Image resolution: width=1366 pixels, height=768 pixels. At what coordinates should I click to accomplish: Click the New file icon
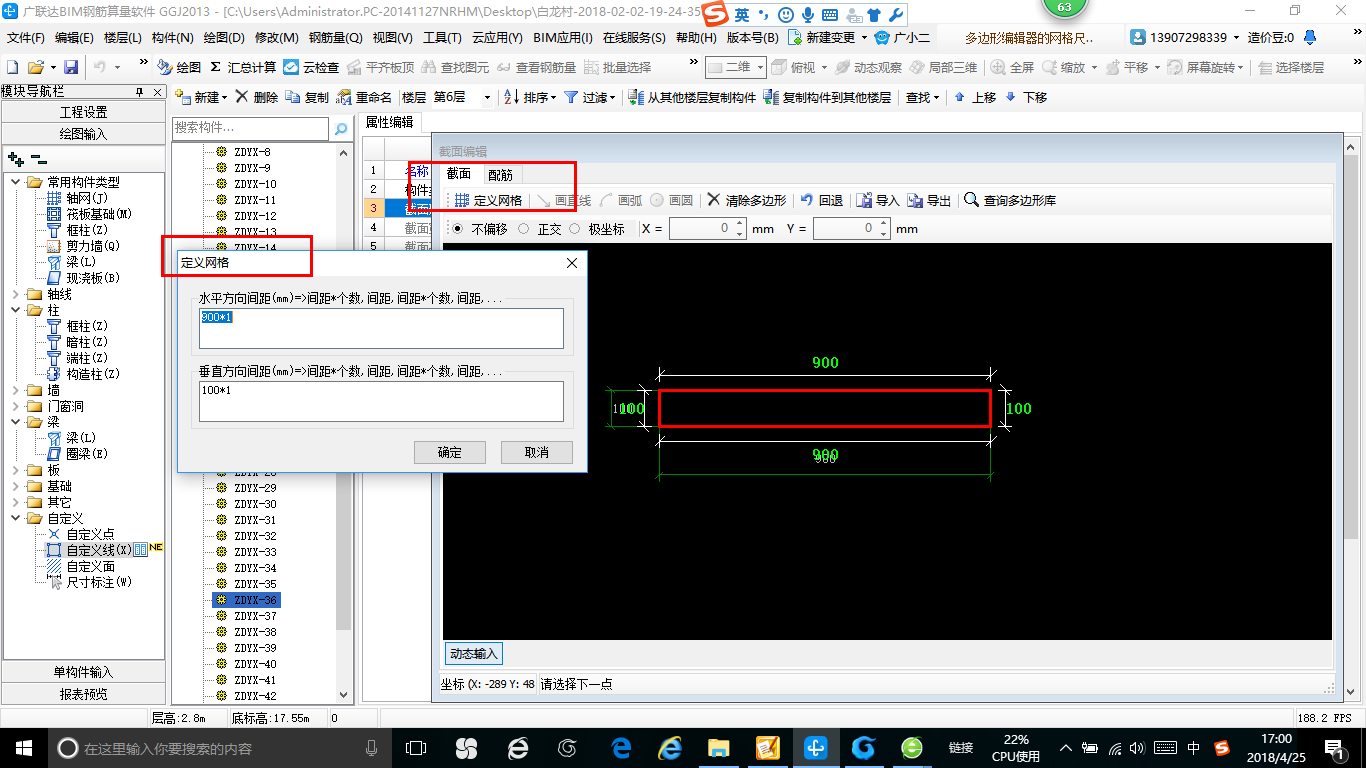coord(13,67)
